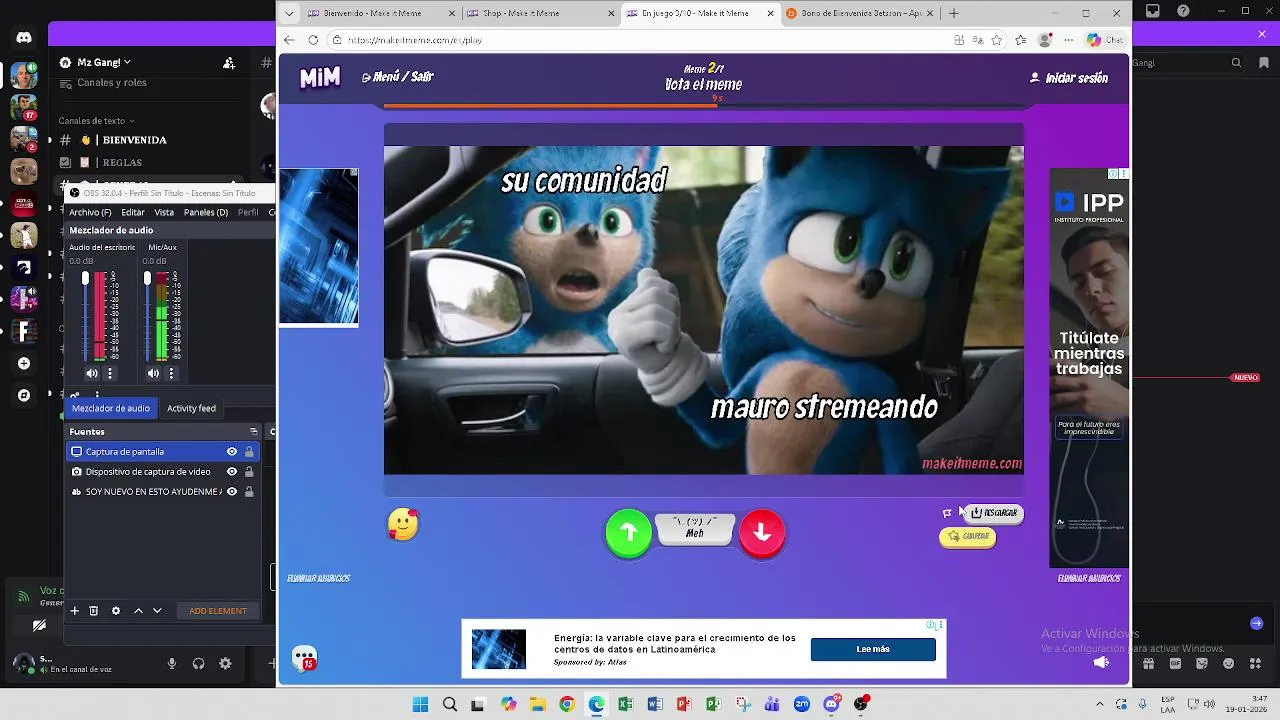This screenshot has height=720, width=1280.
Task: Switch to Mezclador de audio tab
Action: (x=111, y=408)
